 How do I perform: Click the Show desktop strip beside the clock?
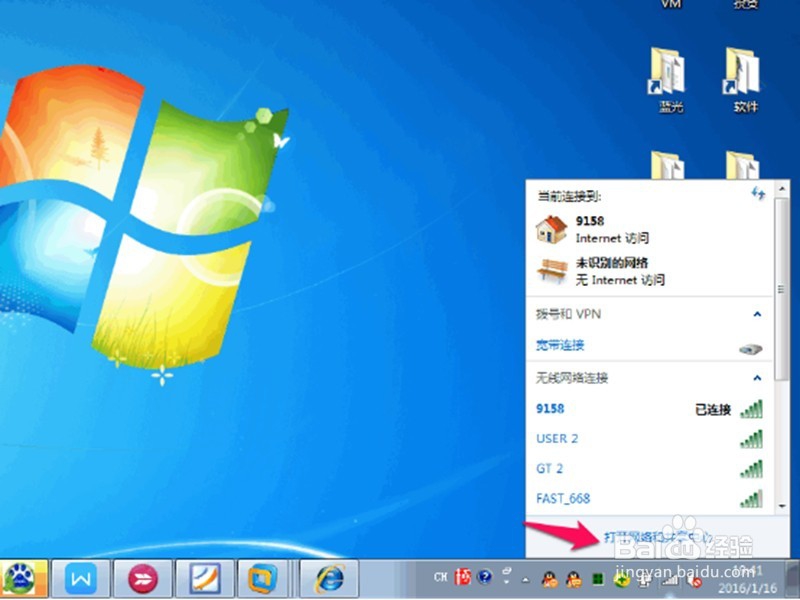(792, 579)
